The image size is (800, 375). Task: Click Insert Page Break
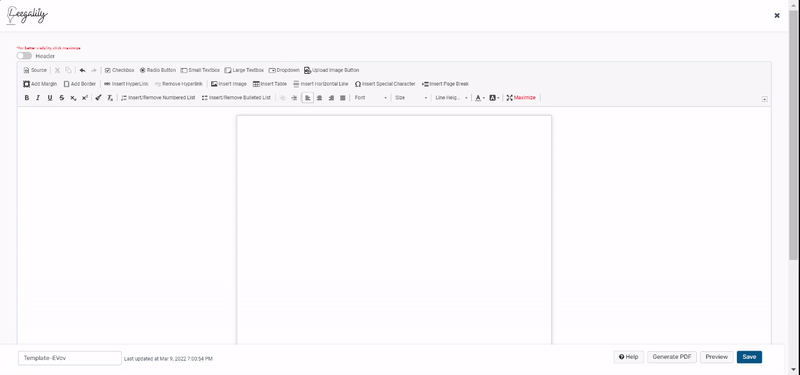coord(445,84)
